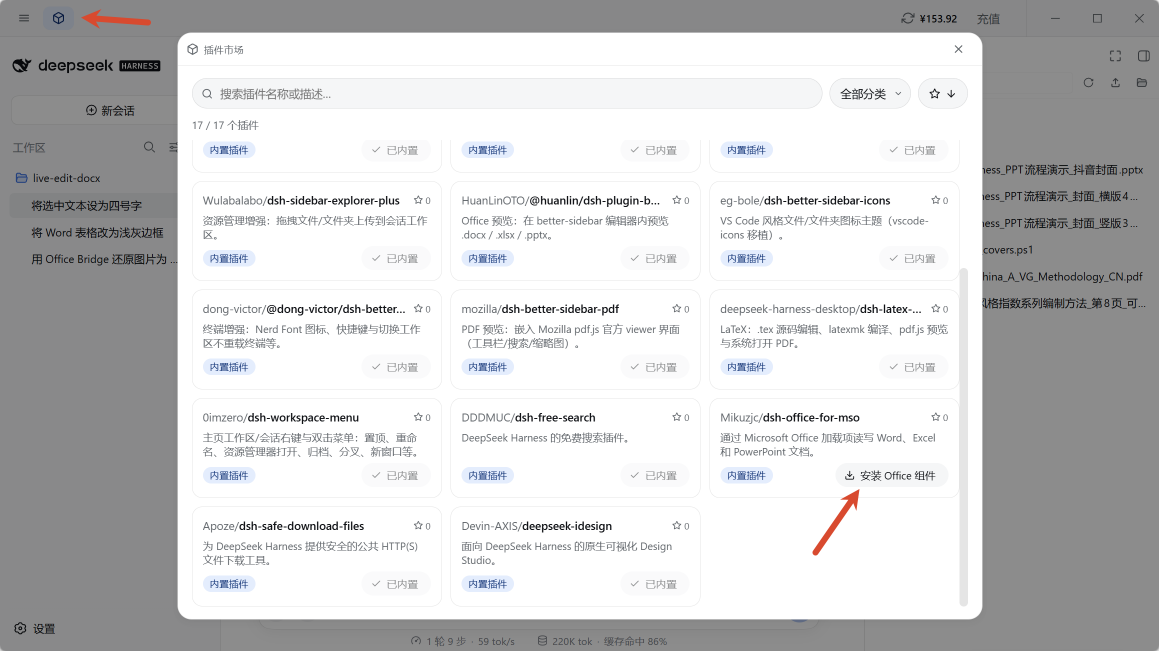Open 0imzero/dsh-workspace-menu plugin title

click(x=280, y=417)
